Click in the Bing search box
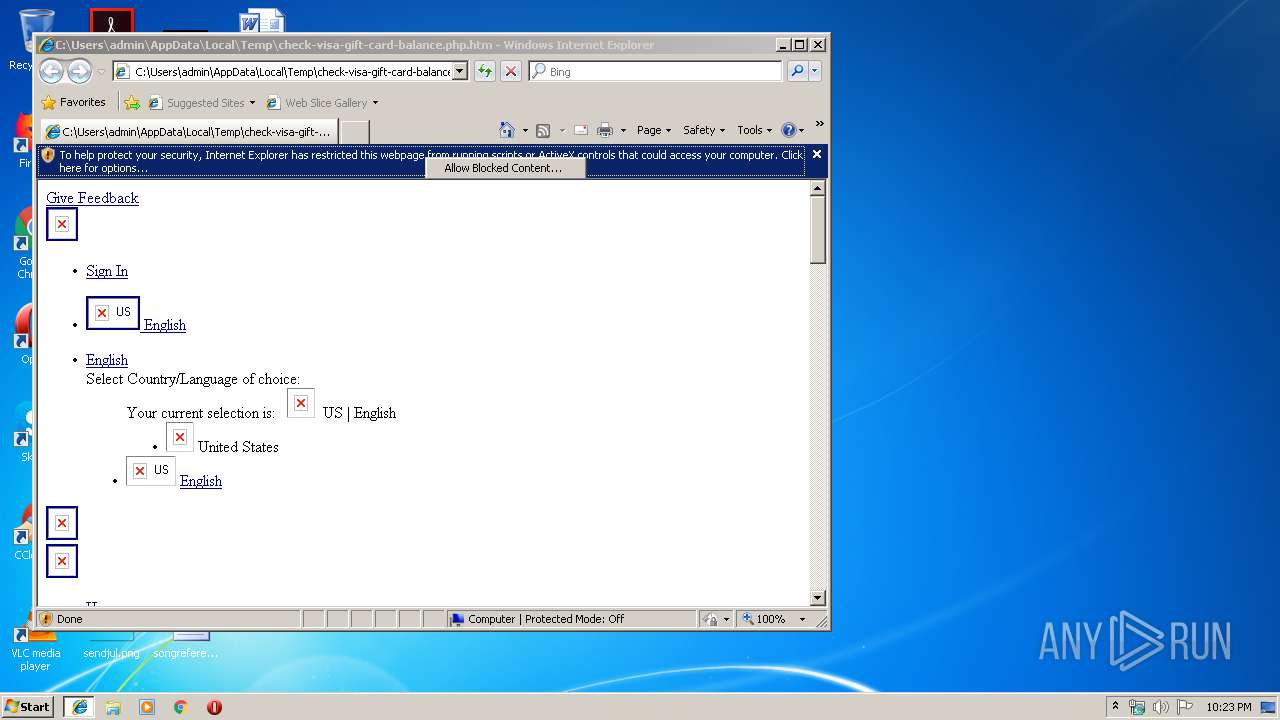Viewport: 1280px width, 720px height. point(656,71)
